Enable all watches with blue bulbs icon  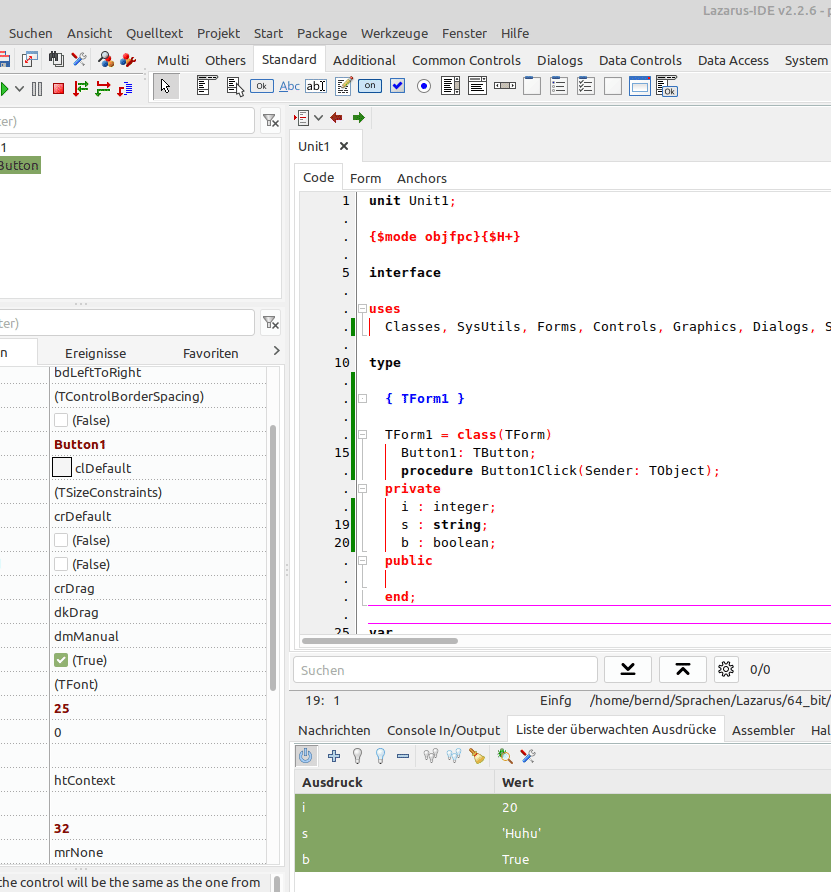[454, 756]
